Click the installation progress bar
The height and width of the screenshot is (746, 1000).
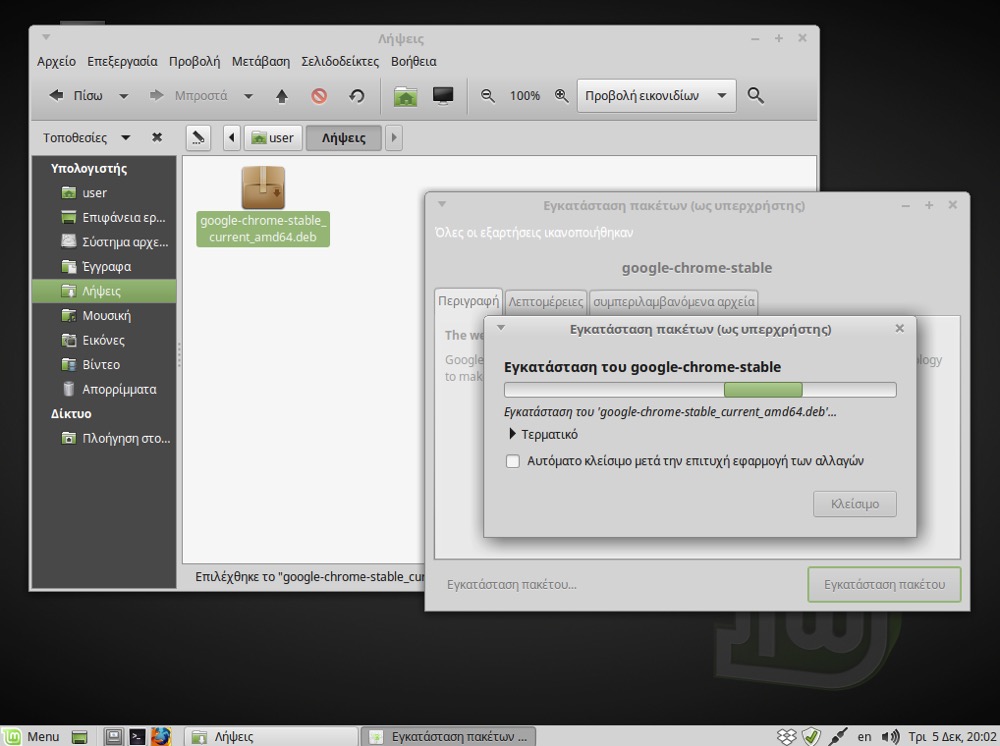(700, 390)
